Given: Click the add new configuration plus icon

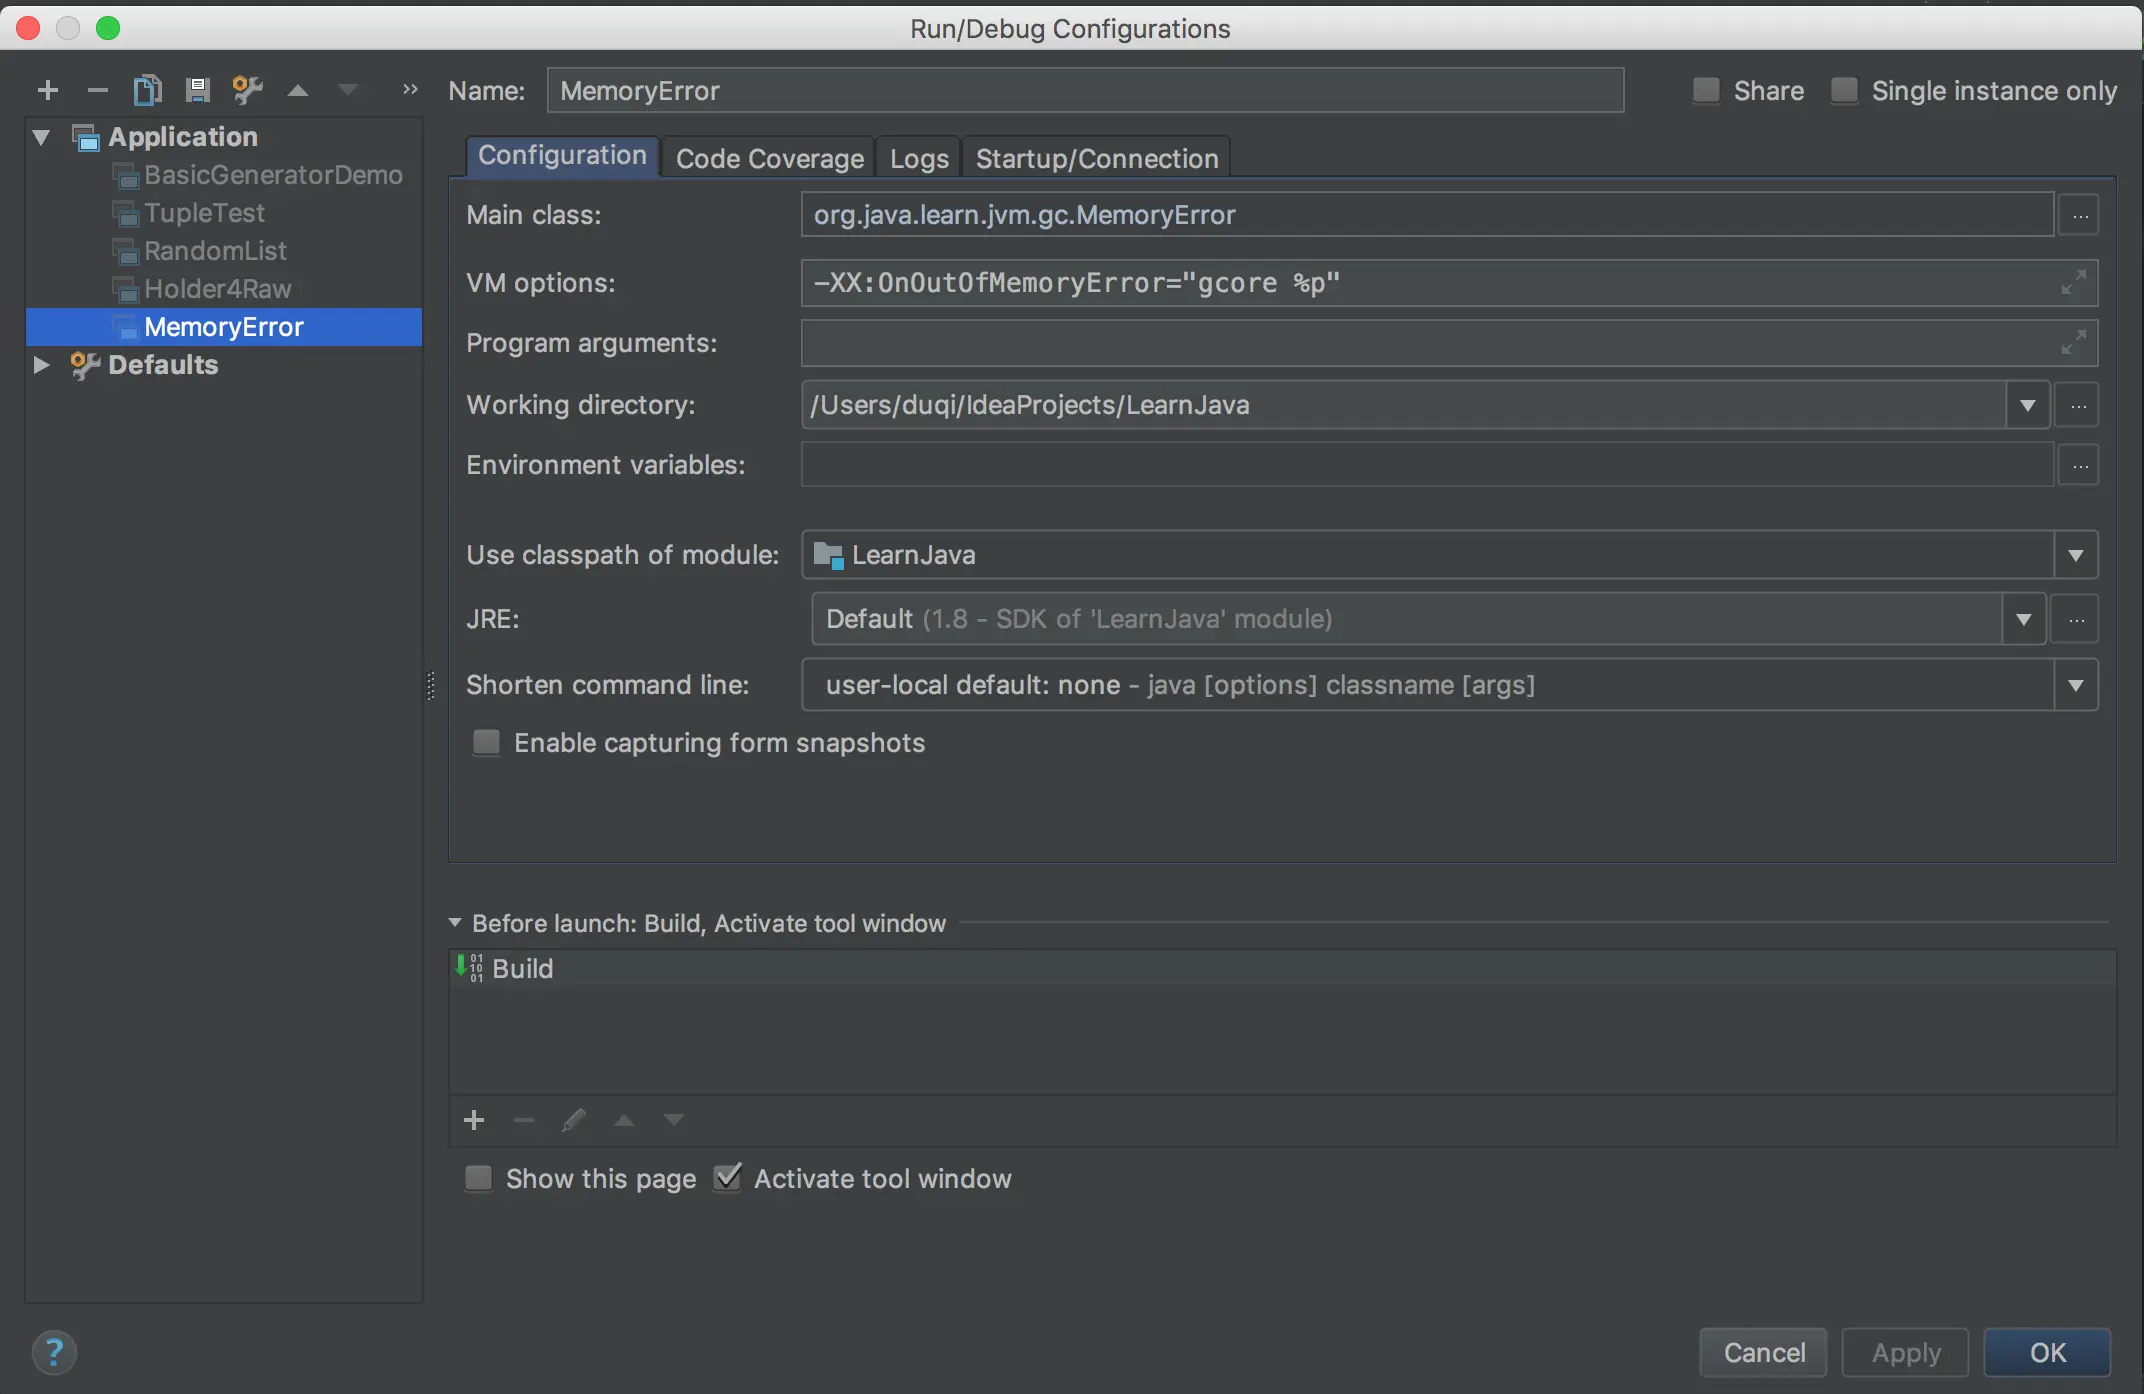Looking at the screenshot, I should coord(47,90).
